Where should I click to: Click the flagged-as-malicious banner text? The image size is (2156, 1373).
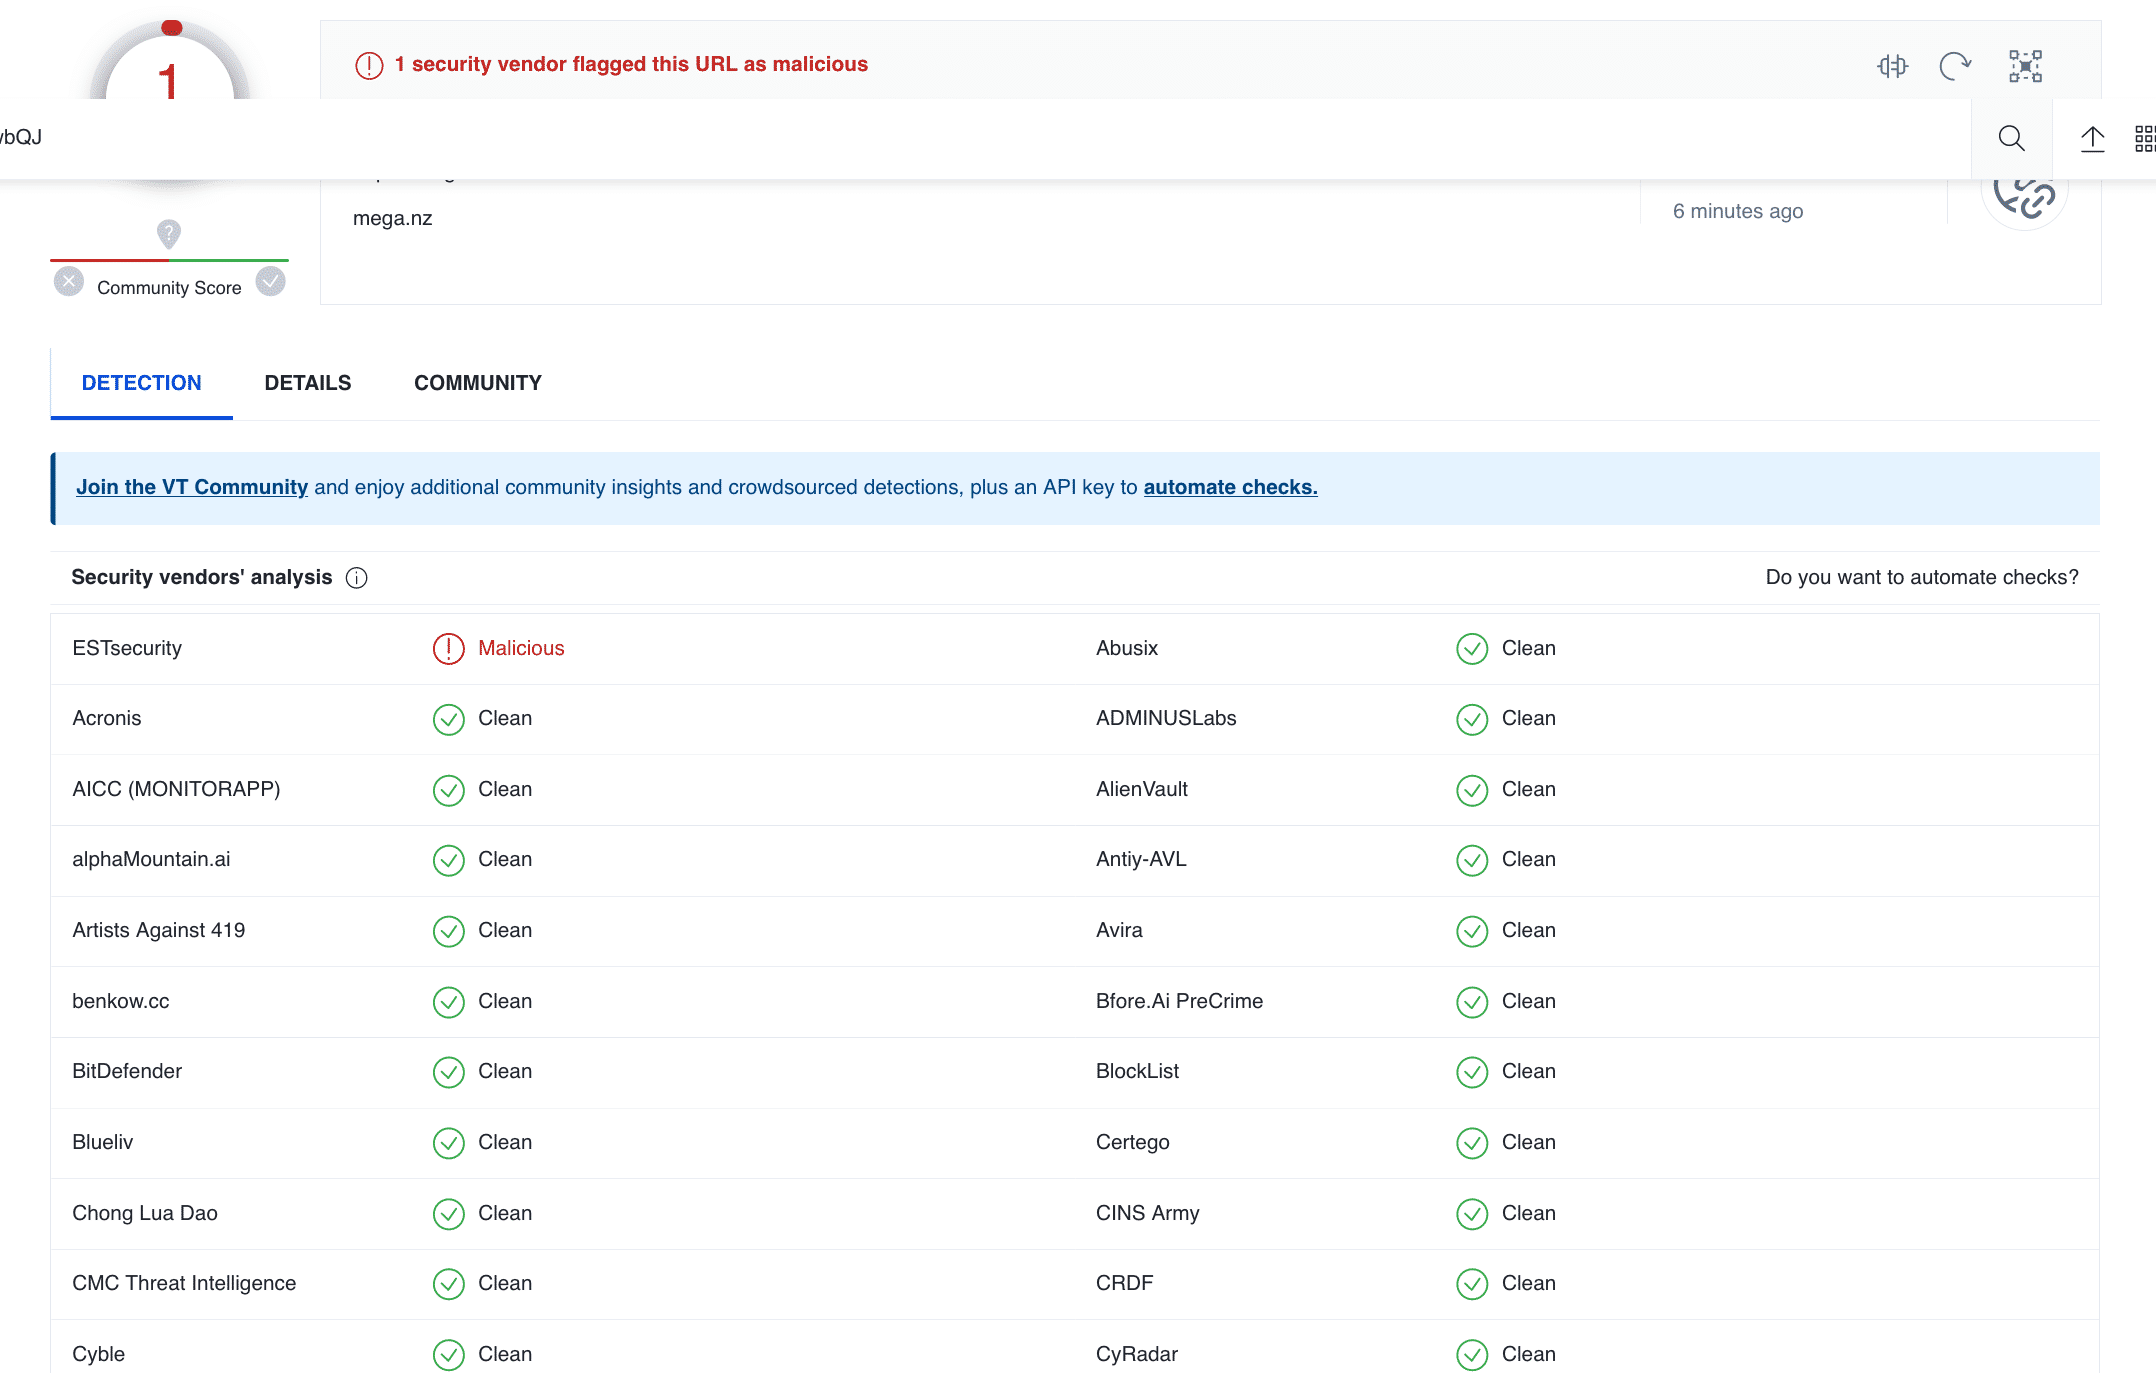click(x=631, y=64)
